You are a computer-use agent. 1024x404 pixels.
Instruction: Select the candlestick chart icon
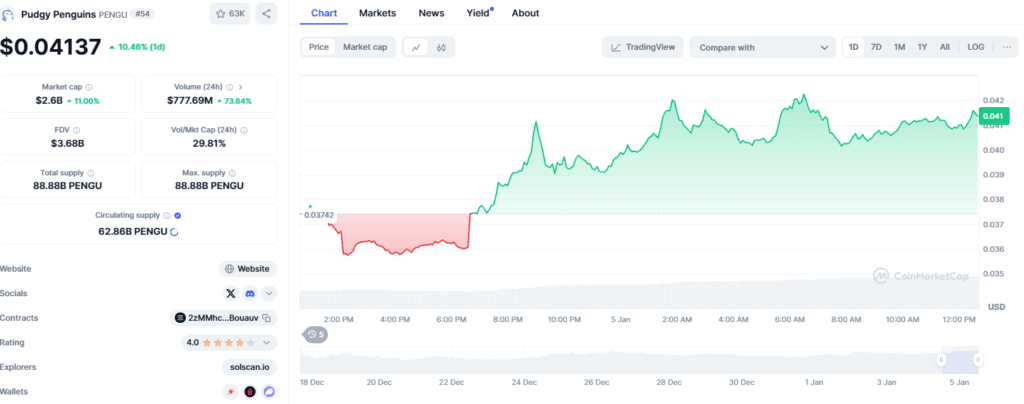click(x=441, y=48)
